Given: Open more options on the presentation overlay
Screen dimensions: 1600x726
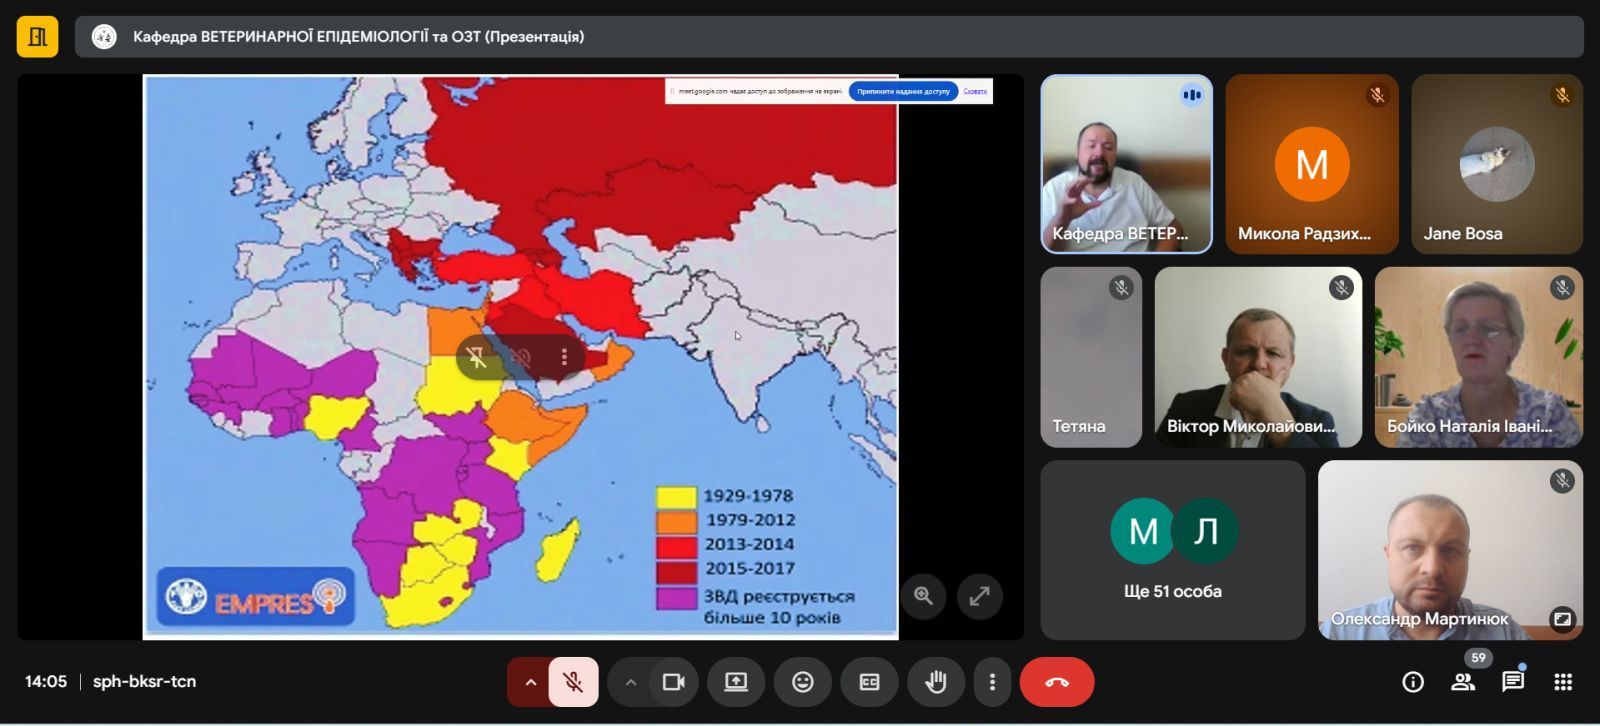Looking at the screenshot, I should pos(564,357).
